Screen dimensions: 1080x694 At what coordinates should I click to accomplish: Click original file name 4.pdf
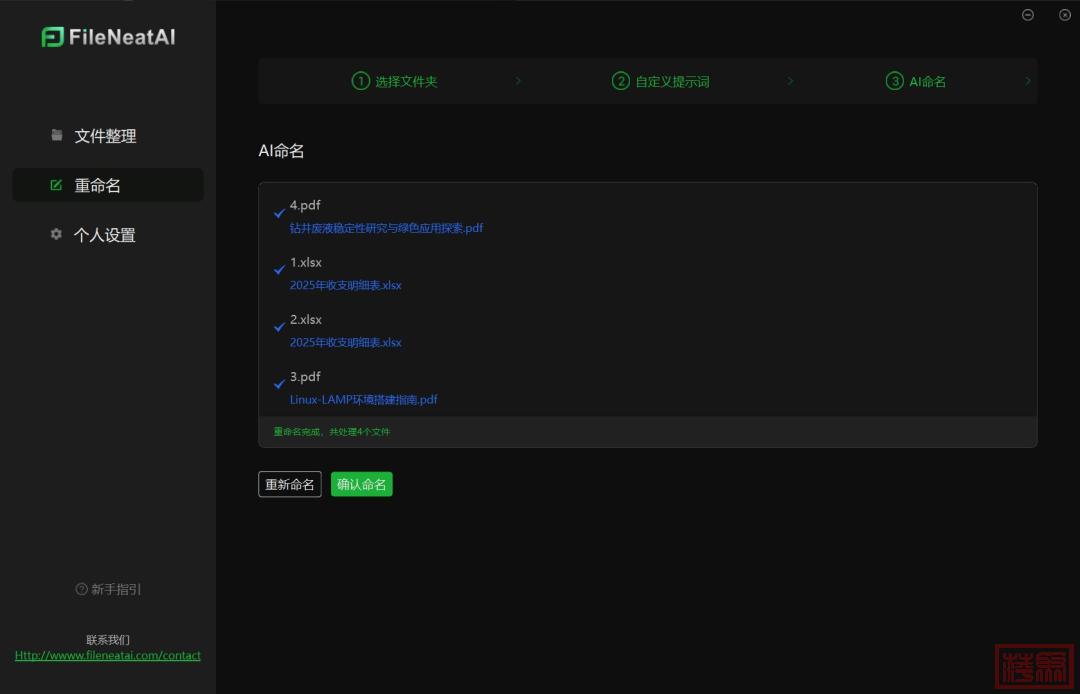coord(305,205)
